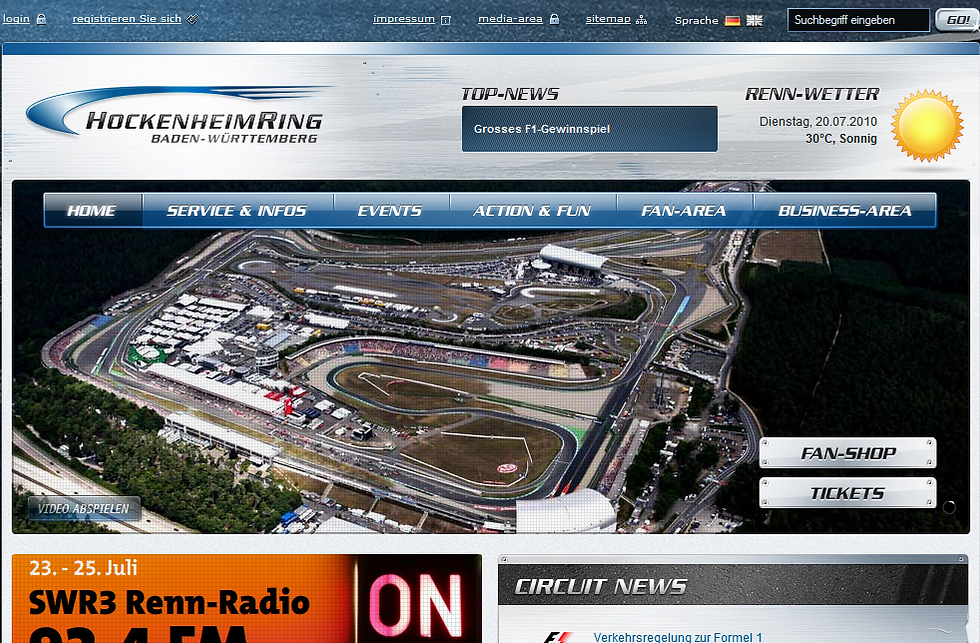The height and width of the screenshot is (643, 980).
Task: Open the FAN-AREA menu
Action: tap(684, 211)
